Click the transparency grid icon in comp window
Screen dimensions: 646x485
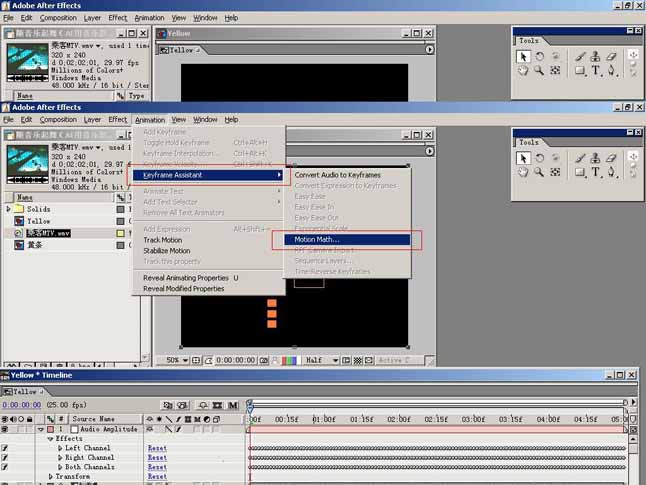click(x=358, y=361)
